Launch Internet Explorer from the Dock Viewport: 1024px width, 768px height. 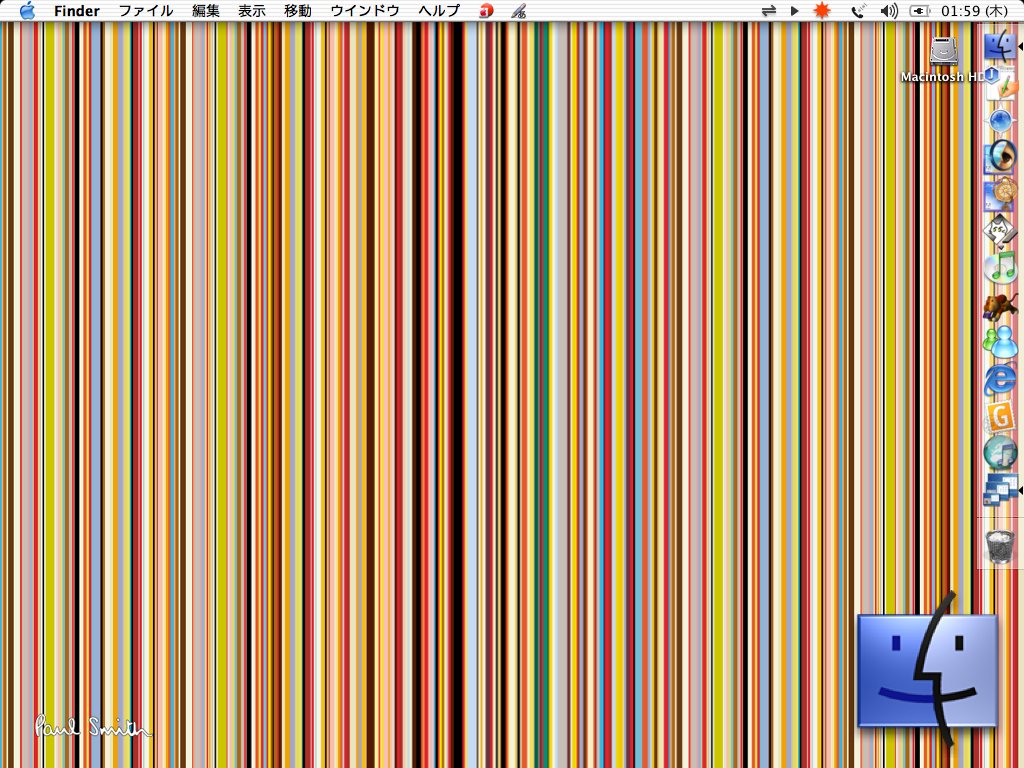(1000, 380)
